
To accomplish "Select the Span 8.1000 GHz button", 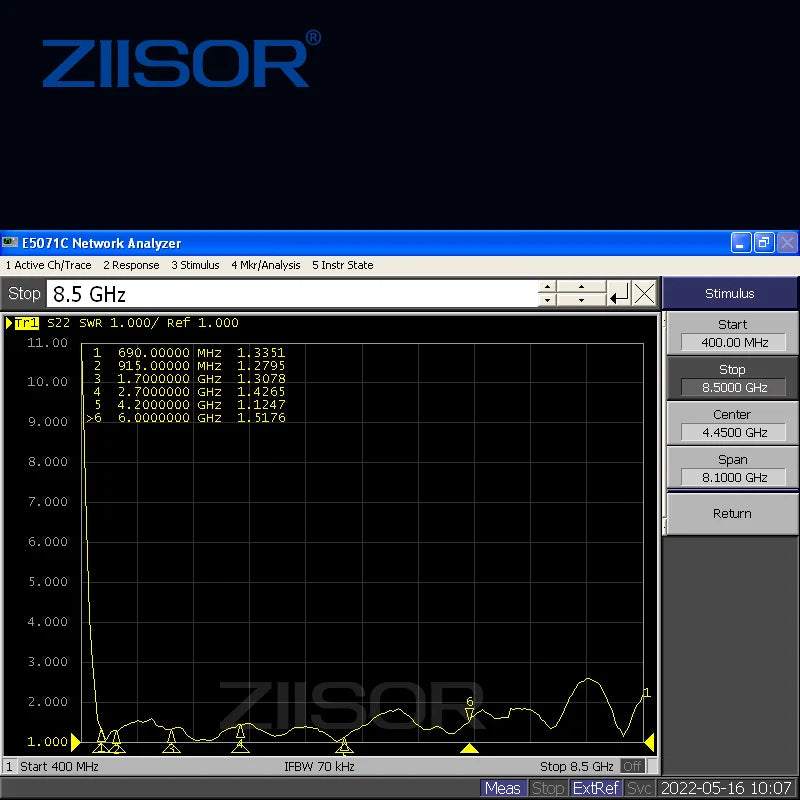I will click(731, 468).
